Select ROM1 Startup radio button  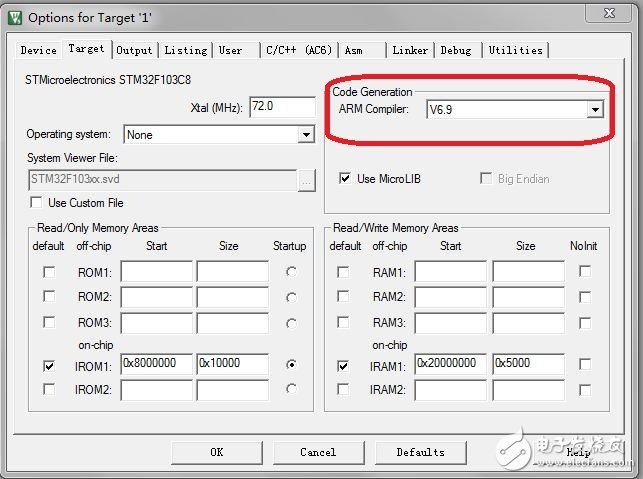pyautogui.click(x=291, y=271)
